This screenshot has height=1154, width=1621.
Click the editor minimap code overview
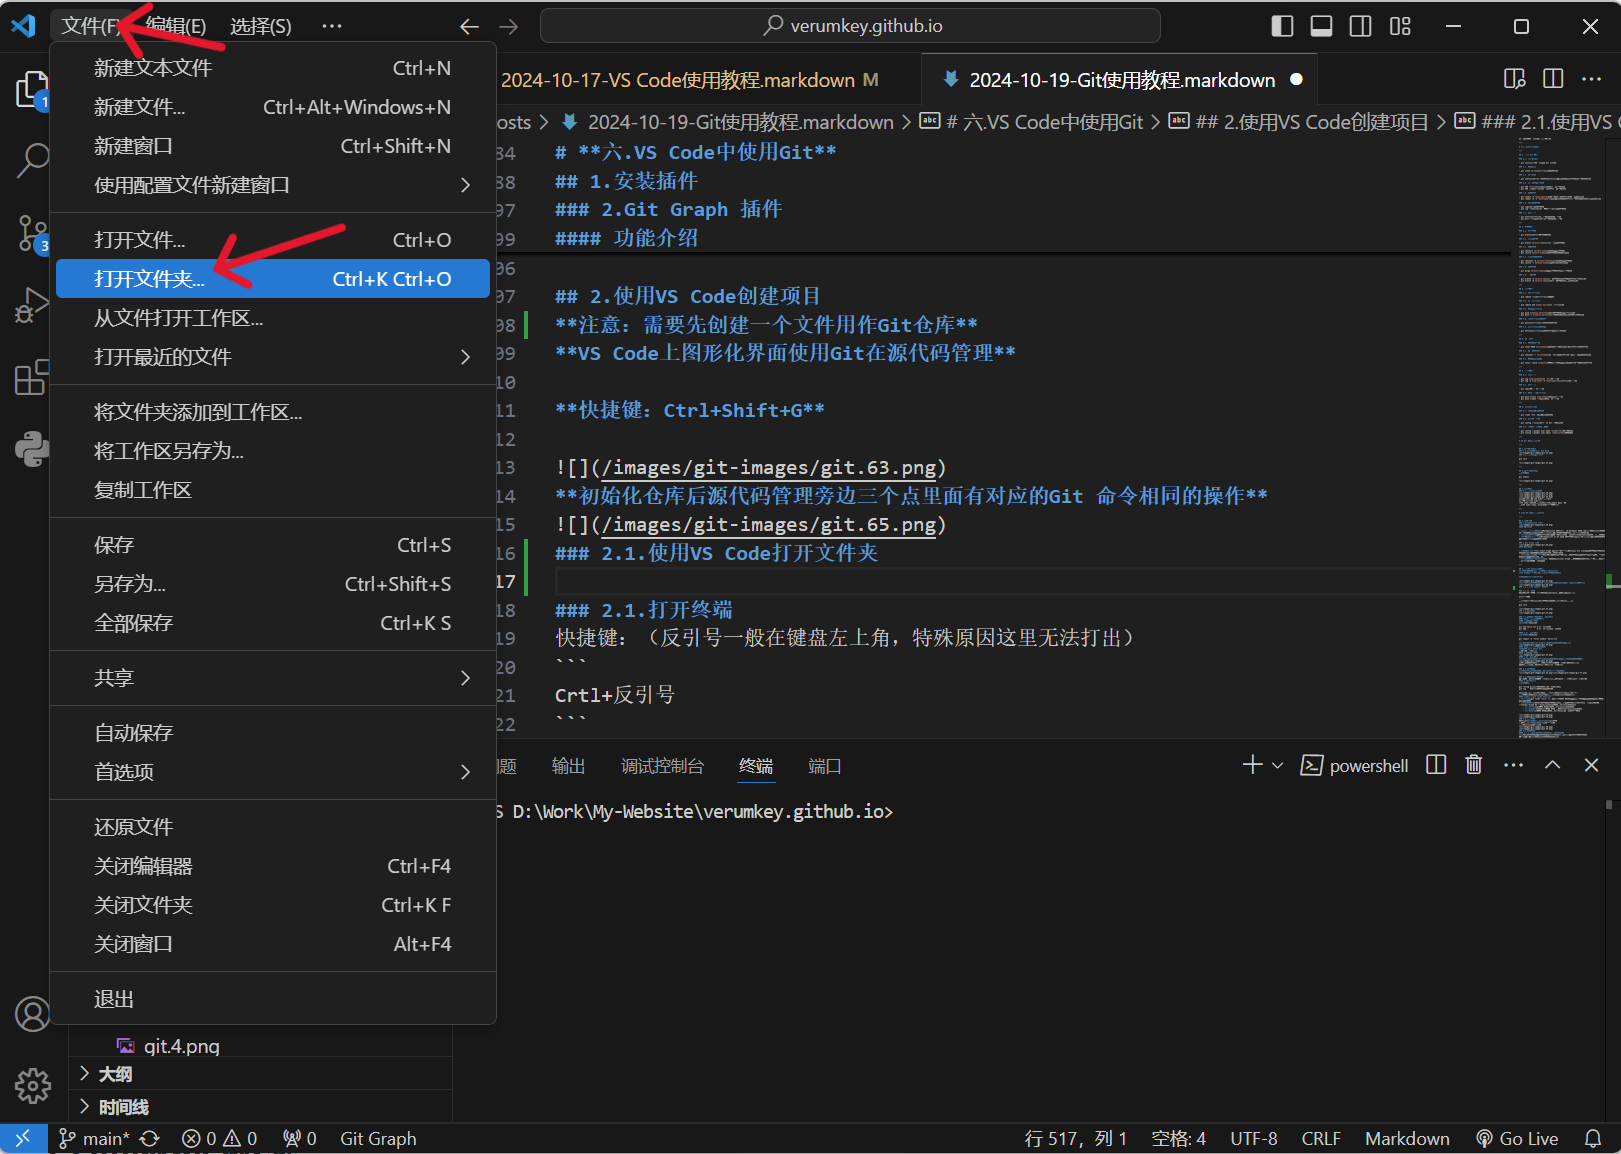point(1560,437)
